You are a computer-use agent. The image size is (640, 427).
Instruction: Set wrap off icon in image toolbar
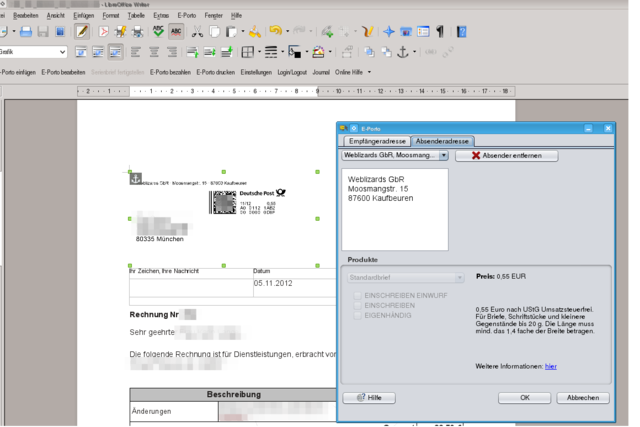coord(81,52)
